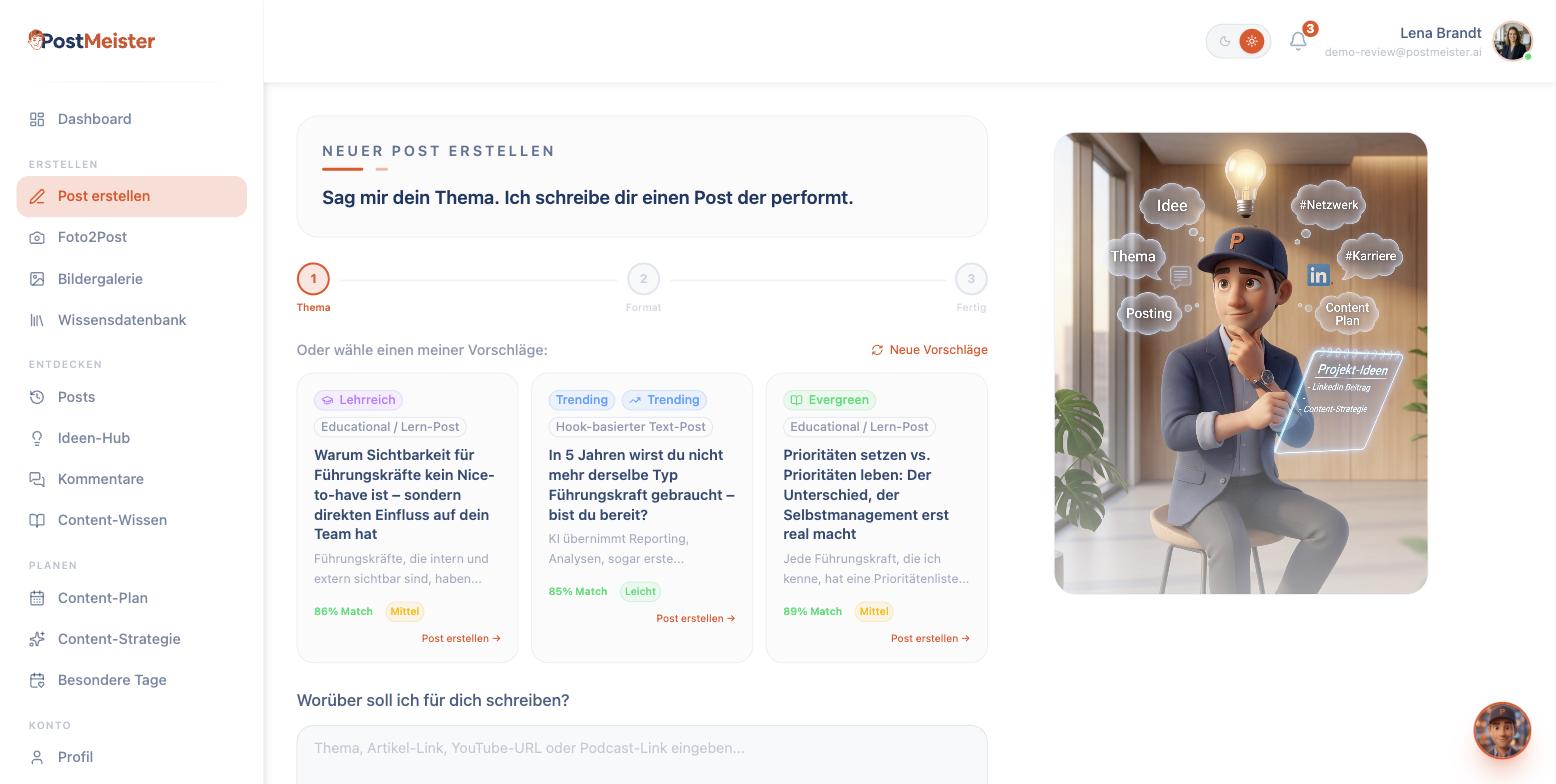Click the Trending tag with arrow icon

(x=664, y=400)
